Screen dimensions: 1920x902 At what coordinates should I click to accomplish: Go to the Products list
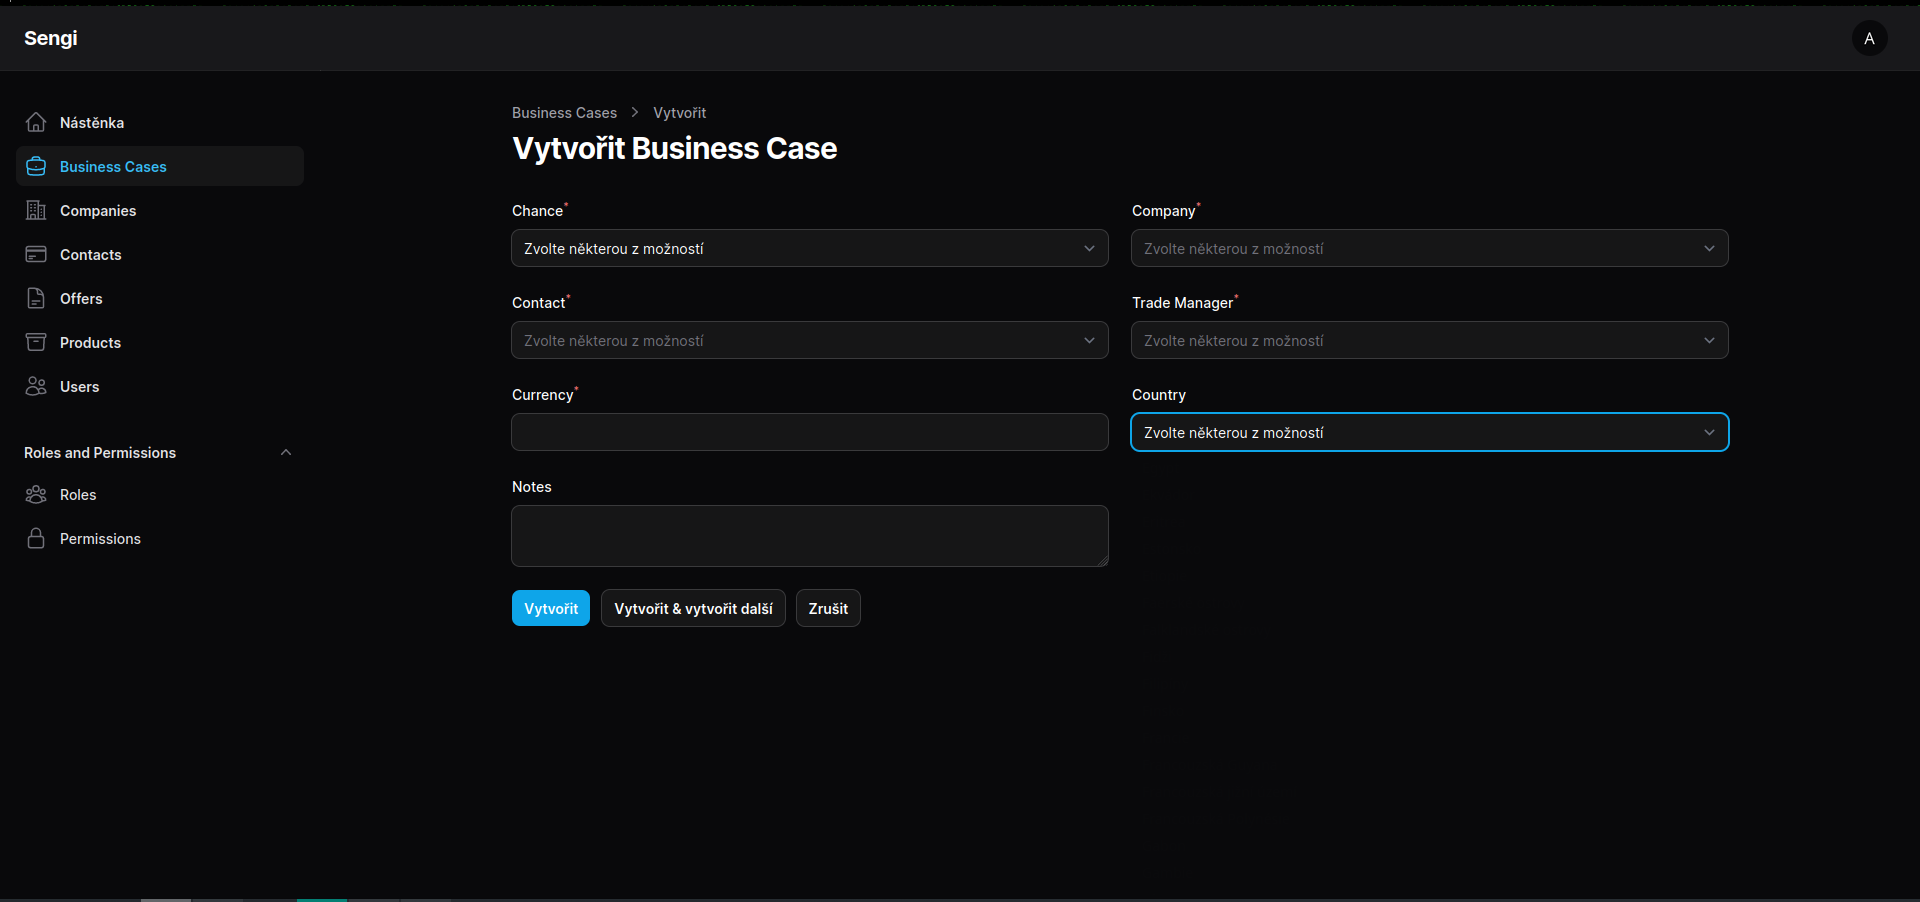coord(160,342)
